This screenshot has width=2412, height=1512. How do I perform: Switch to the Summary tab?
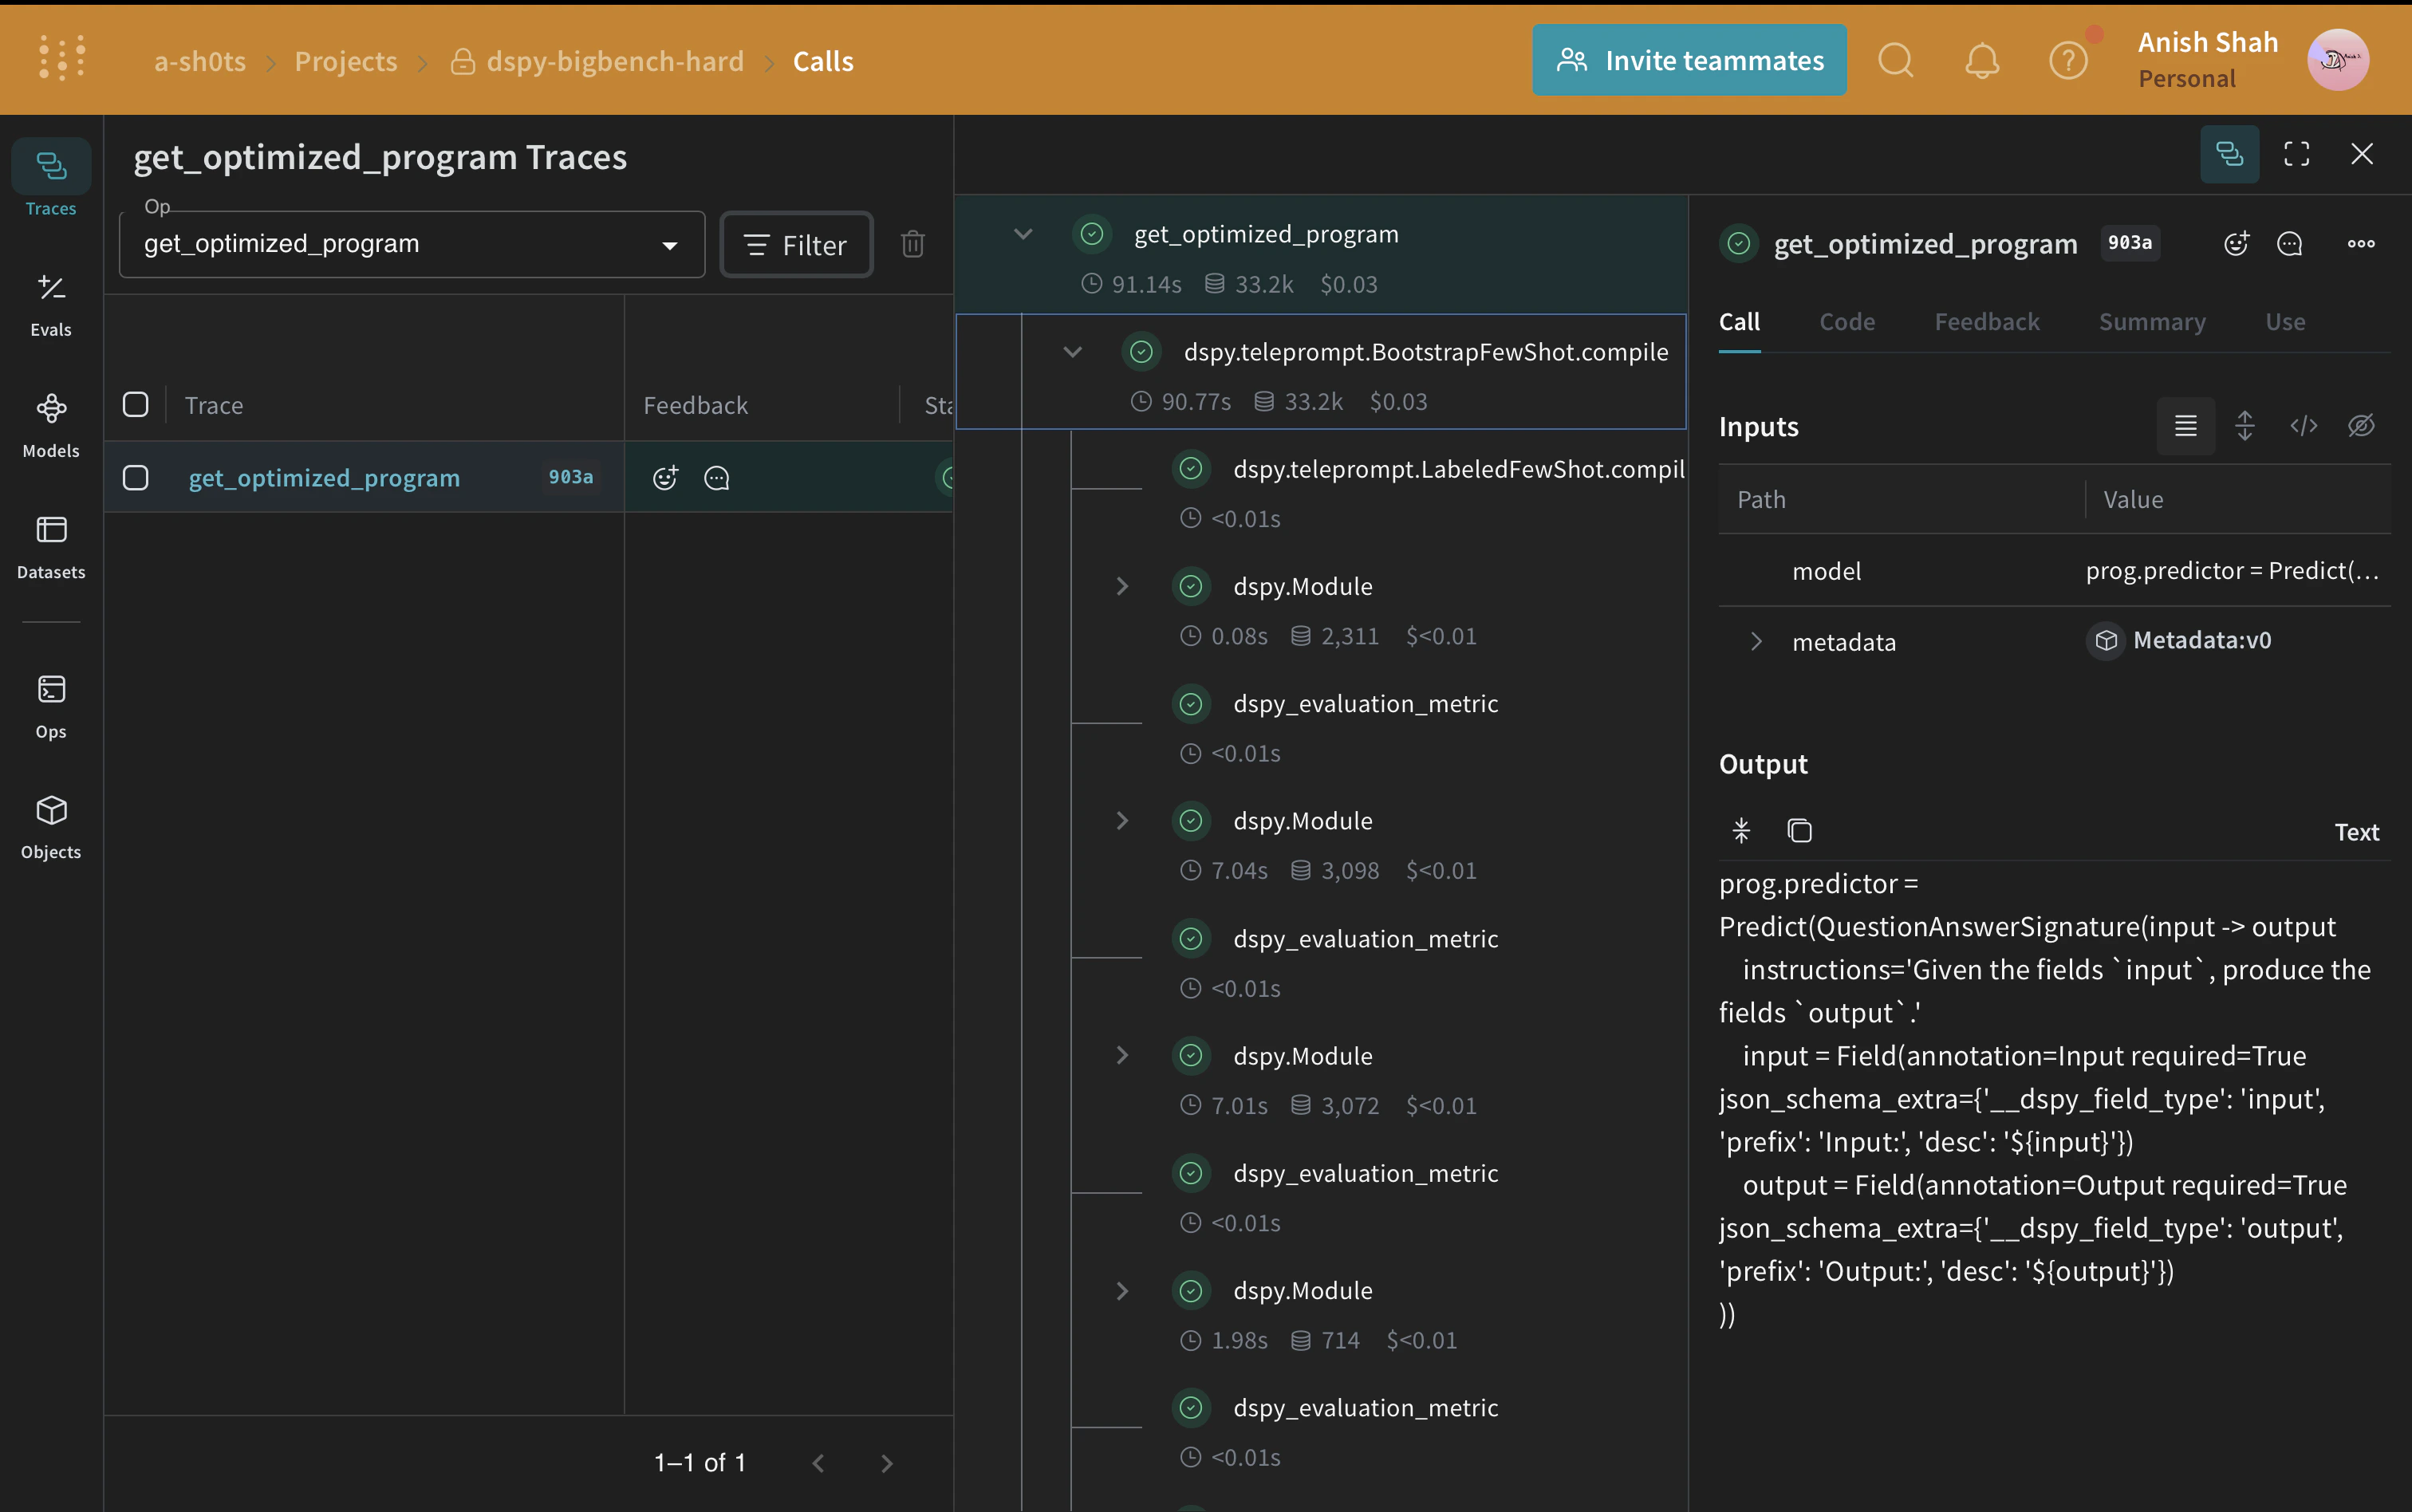tap(2151, 322)
